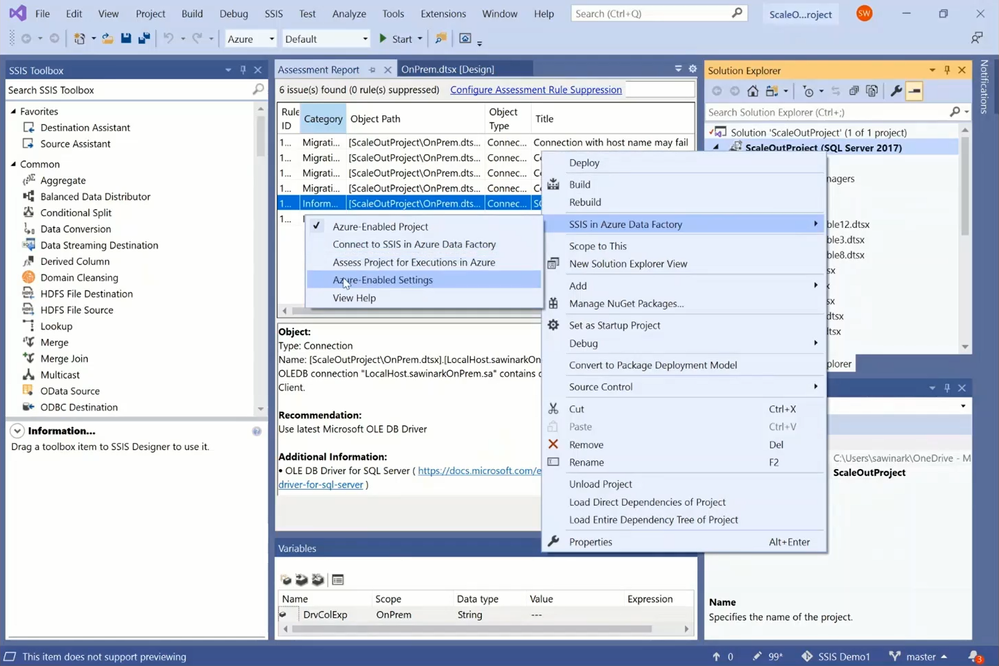Toggle auto-hide pin on Solution Explorer

coord(947,70)
